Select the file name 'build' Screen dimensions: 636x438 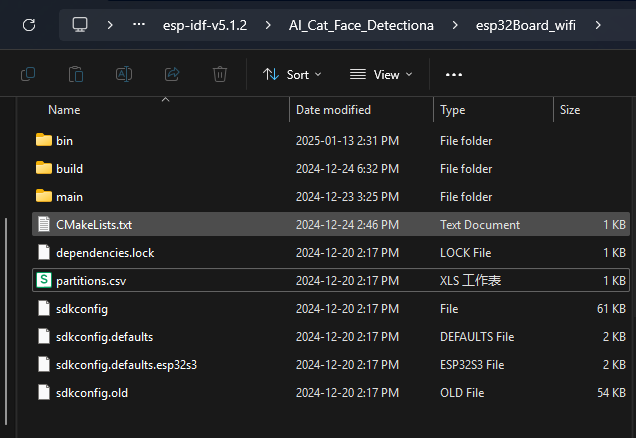[x=69, y=169]
